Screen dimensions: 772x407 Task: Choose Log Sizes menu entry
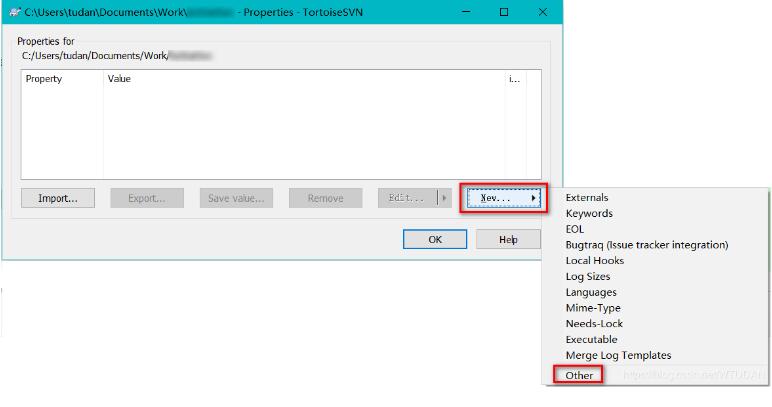(x=587, y=276)
